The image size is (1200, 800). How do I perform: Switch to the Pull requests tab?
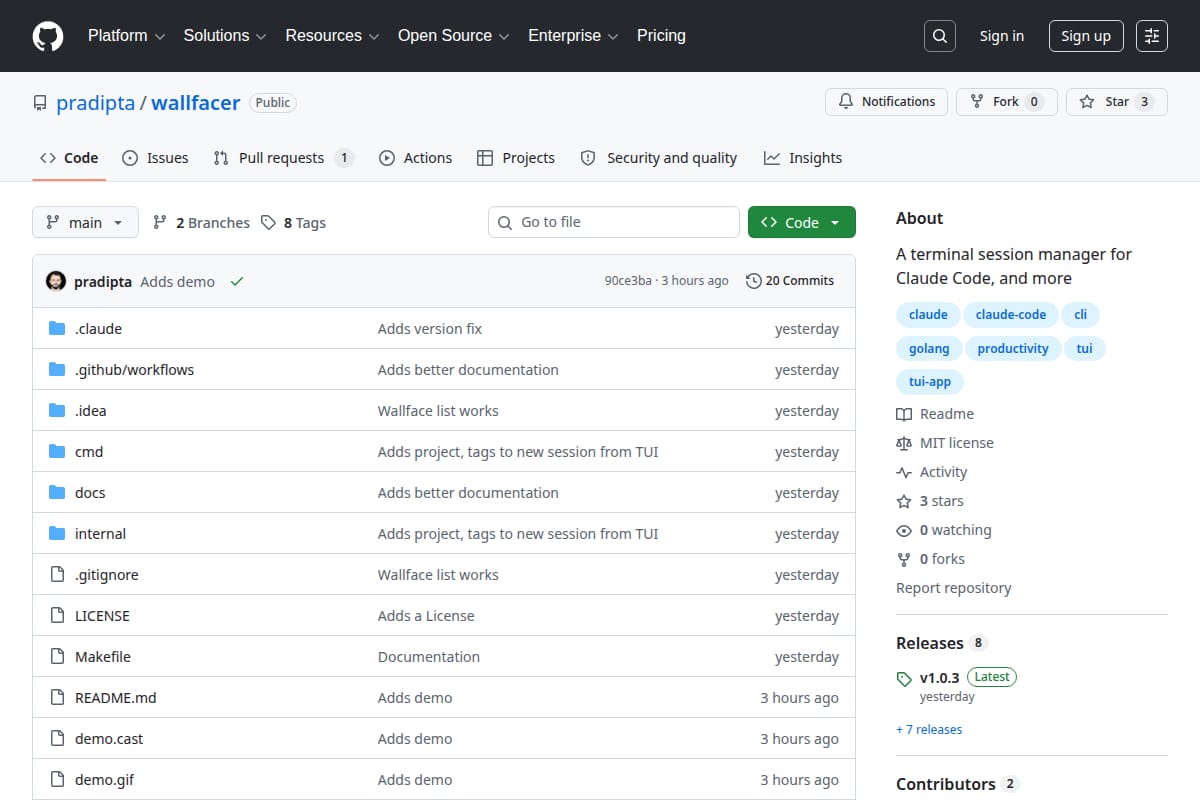point(284,158)
